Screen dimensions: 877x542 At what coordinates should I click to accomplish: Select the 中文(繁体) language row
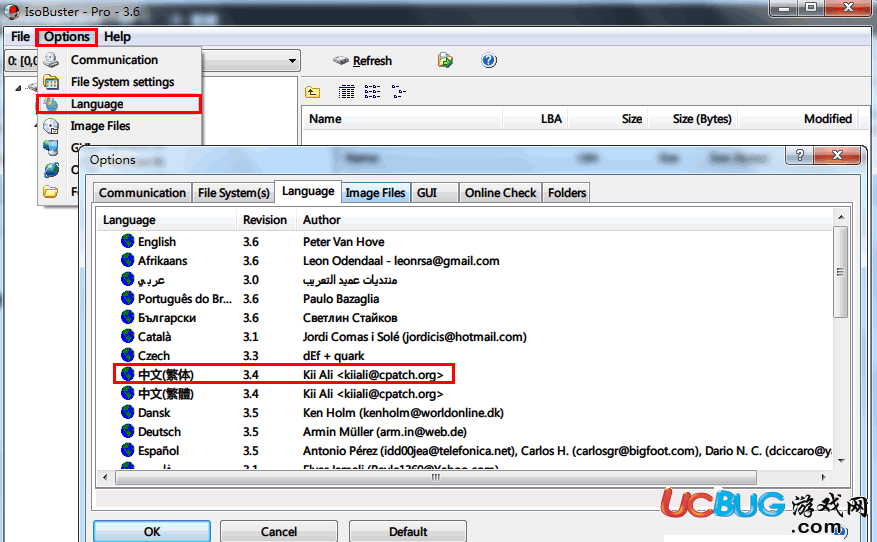(464, 375)
